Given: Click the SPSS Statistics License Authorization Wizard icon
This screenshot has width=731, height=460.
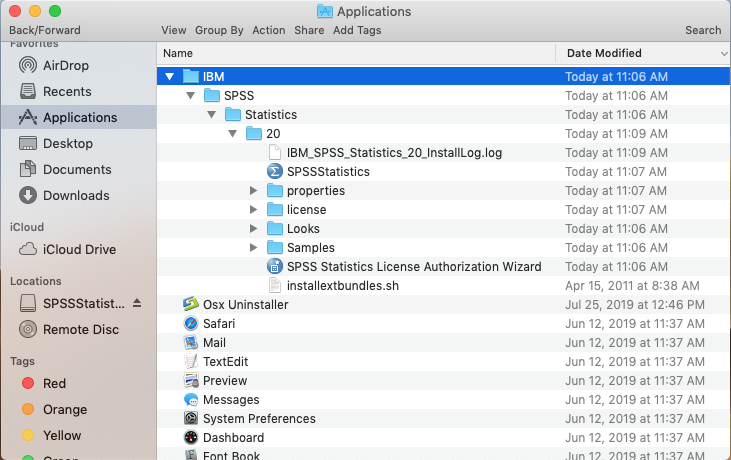Looking at the screenshot, I should coord(275,267).
